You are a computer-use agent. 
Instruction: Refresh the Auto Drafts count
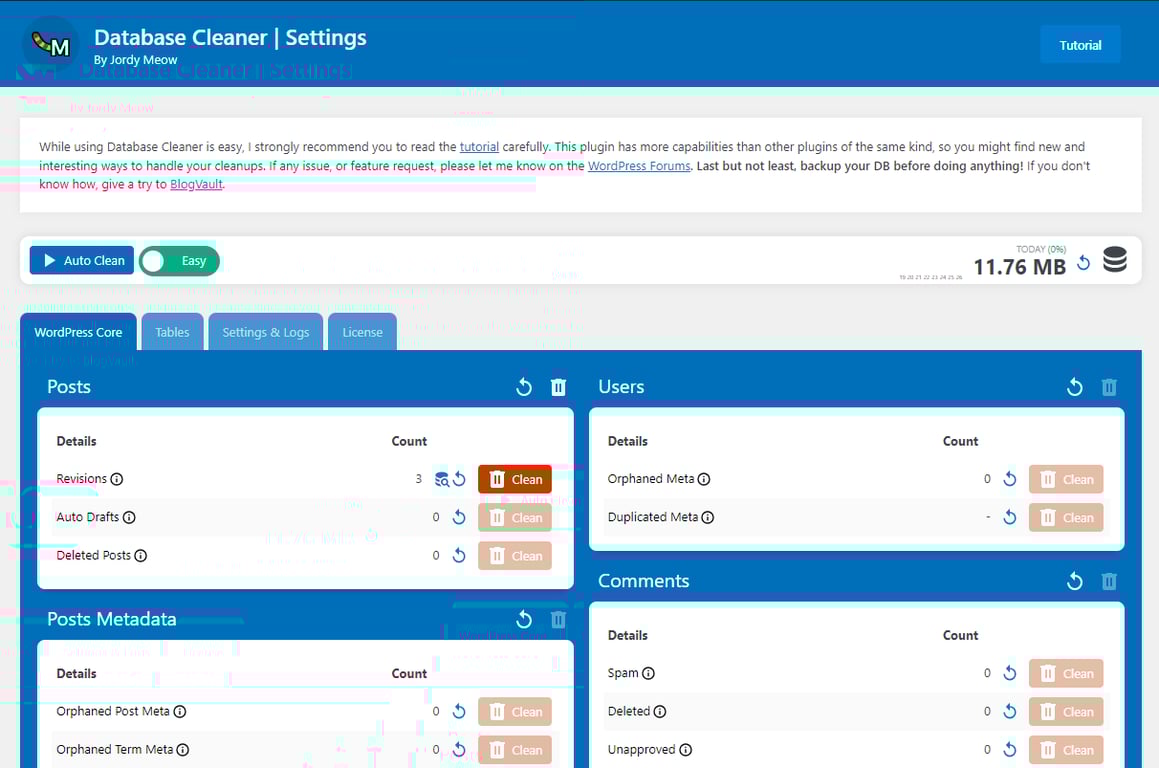click(459, 517)
